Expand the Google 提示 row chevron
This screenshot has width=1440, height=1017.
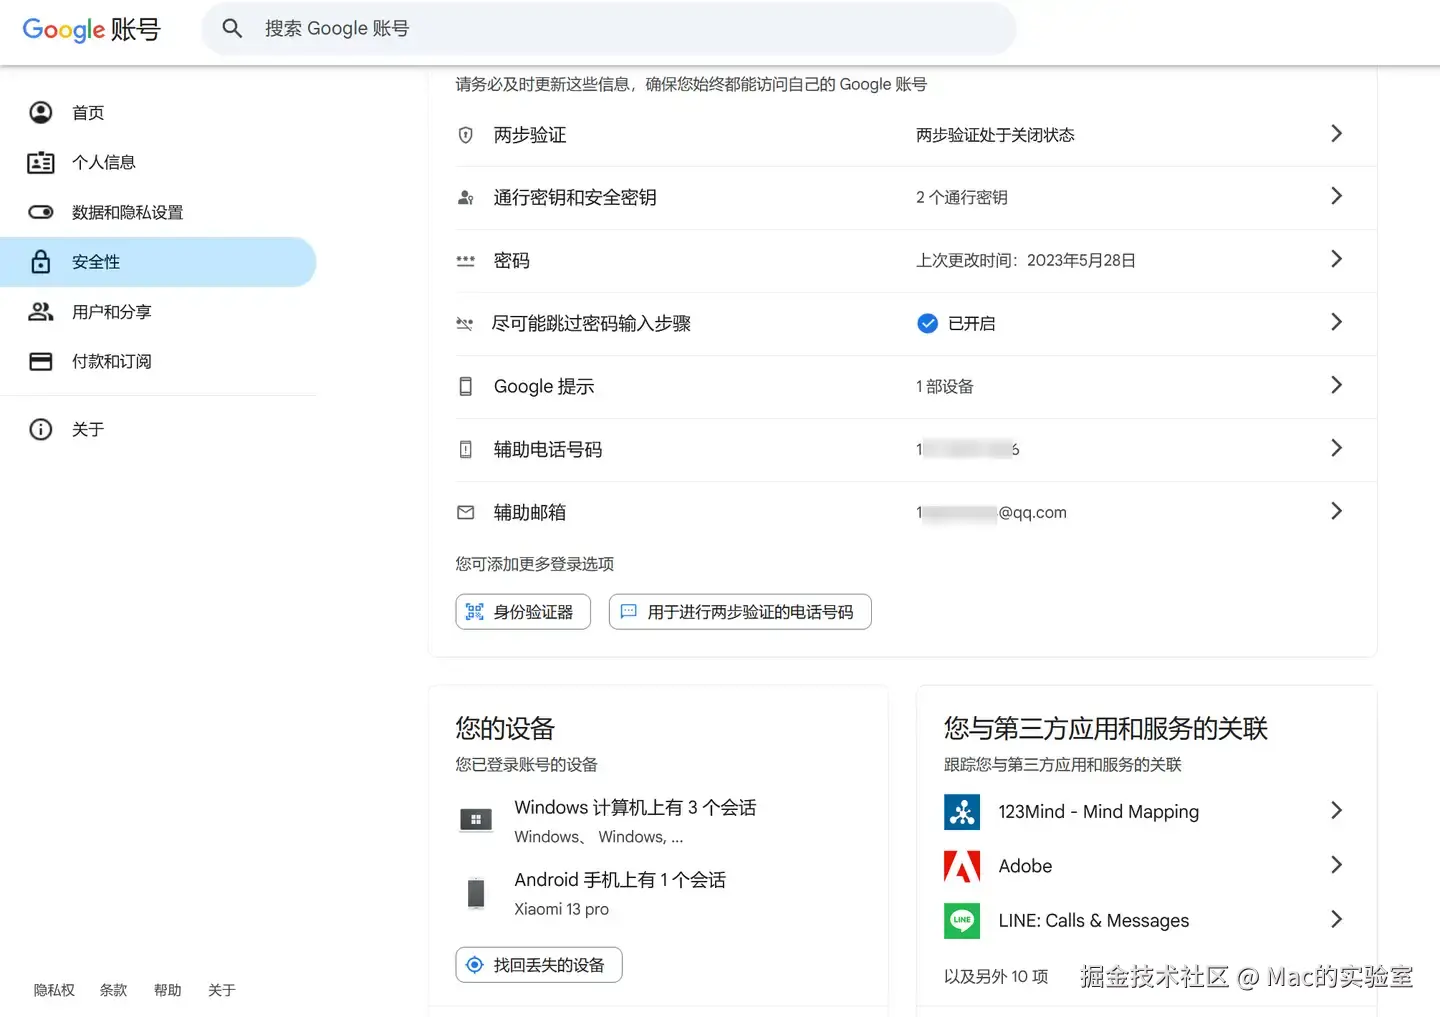[1336, 386]
